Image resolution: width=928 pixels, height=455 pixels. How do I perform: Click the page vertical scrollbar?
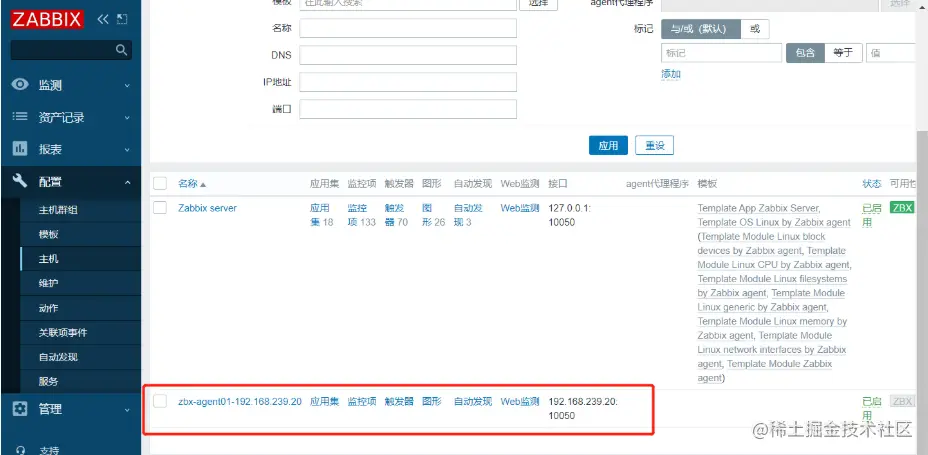(922, 290)
